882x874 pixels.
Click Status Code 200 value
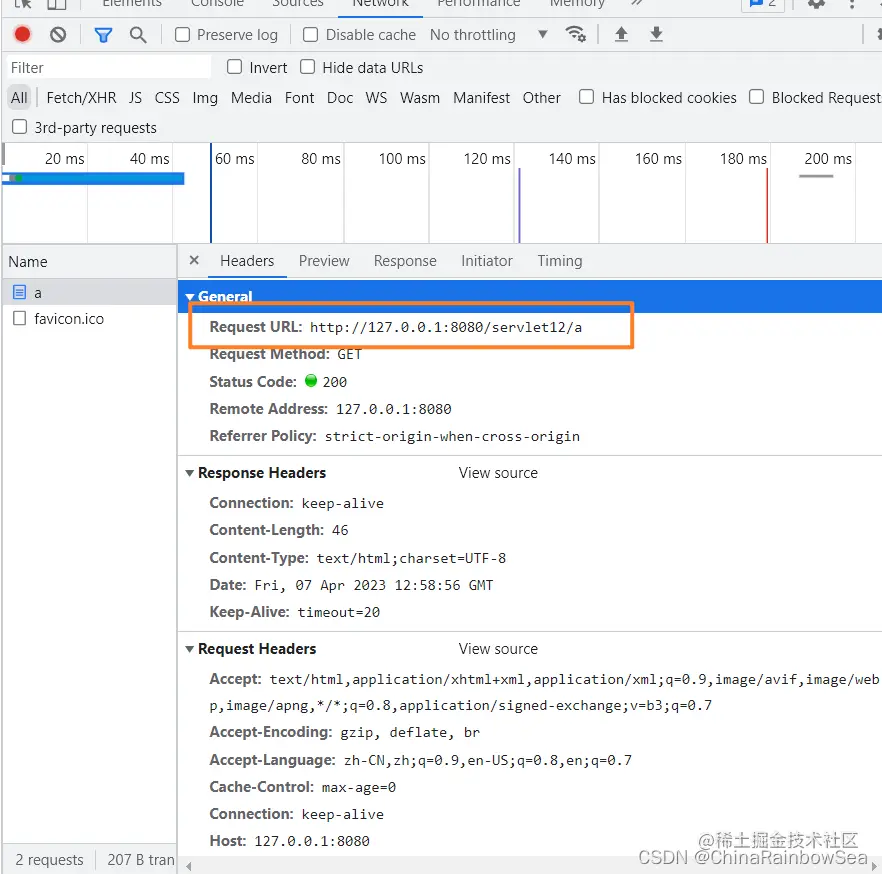coord(334,382)
